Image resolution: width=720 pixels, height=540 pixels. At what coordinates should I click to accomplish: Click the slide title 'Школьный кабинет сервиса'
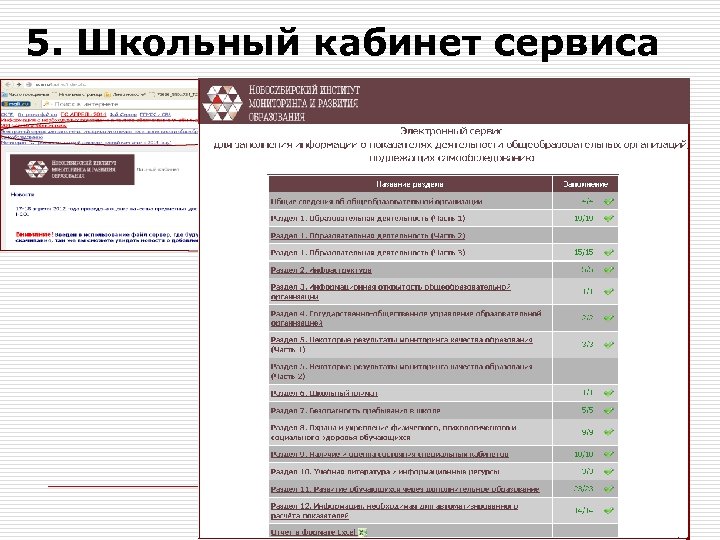coord(367,43)
